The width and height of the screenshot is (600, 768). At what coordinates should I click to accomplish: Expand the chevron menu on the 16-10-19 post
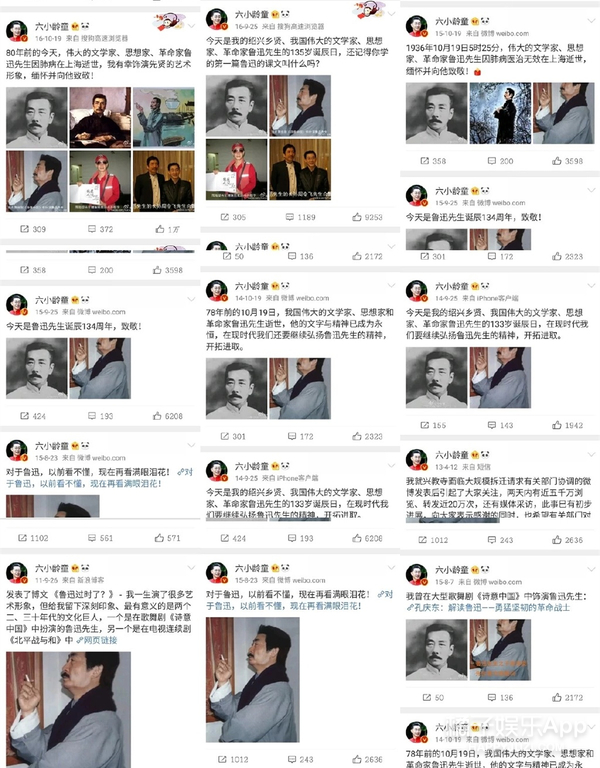point(192,25)
